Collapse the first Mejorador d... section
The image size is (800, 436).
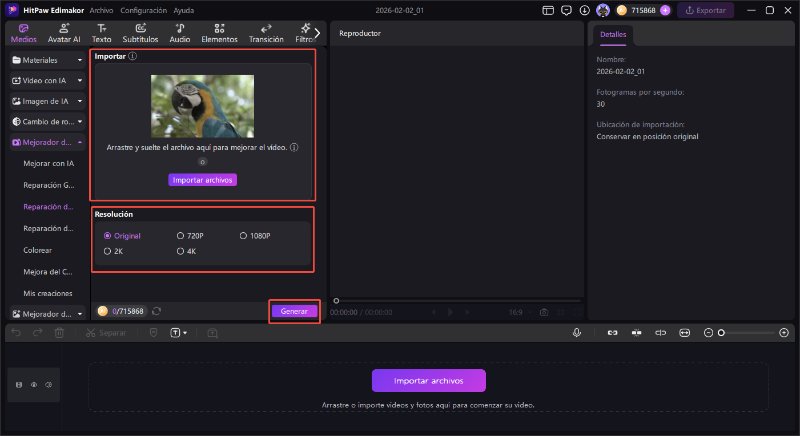tap(47, 142)
